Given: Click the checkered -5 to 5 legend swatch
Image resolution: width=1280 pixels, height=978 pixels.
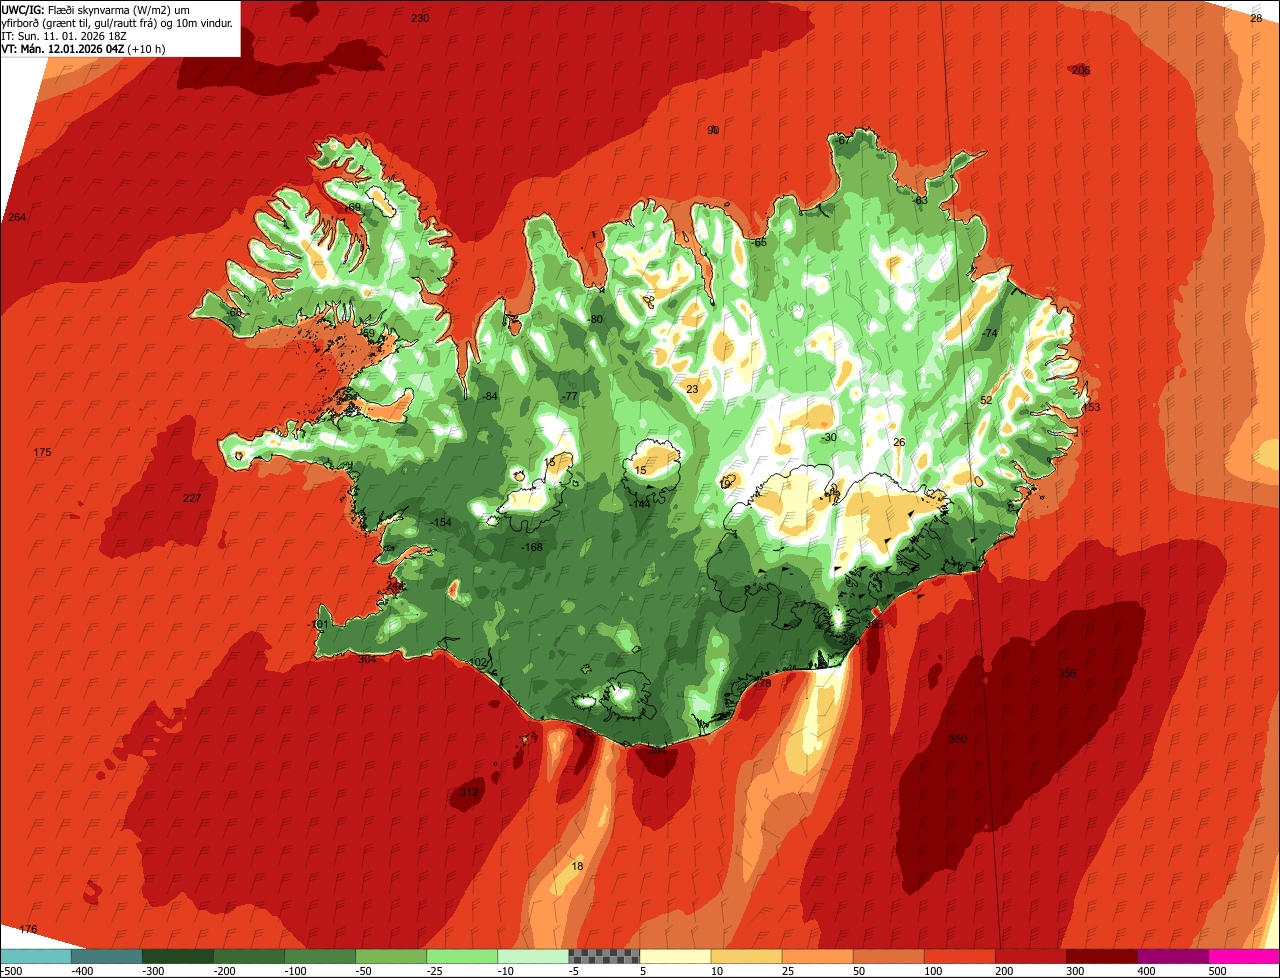Looking at the screenshot, I should tap(604, 956).
